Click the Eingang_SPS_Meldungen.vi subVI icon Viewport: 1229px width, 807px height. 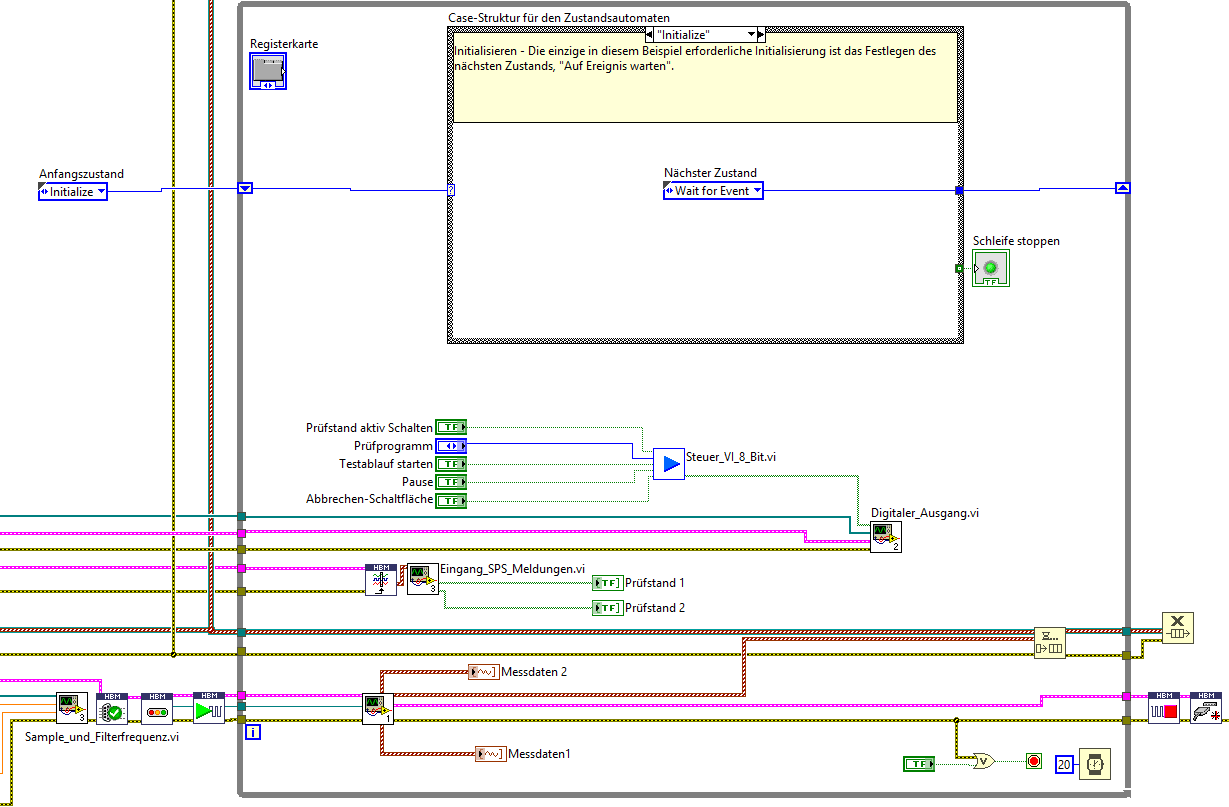pos(422,579)
